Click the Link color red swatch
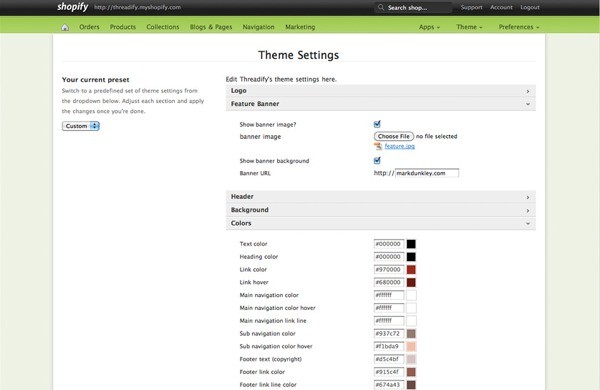600x390 pixels. click(411, 270)
